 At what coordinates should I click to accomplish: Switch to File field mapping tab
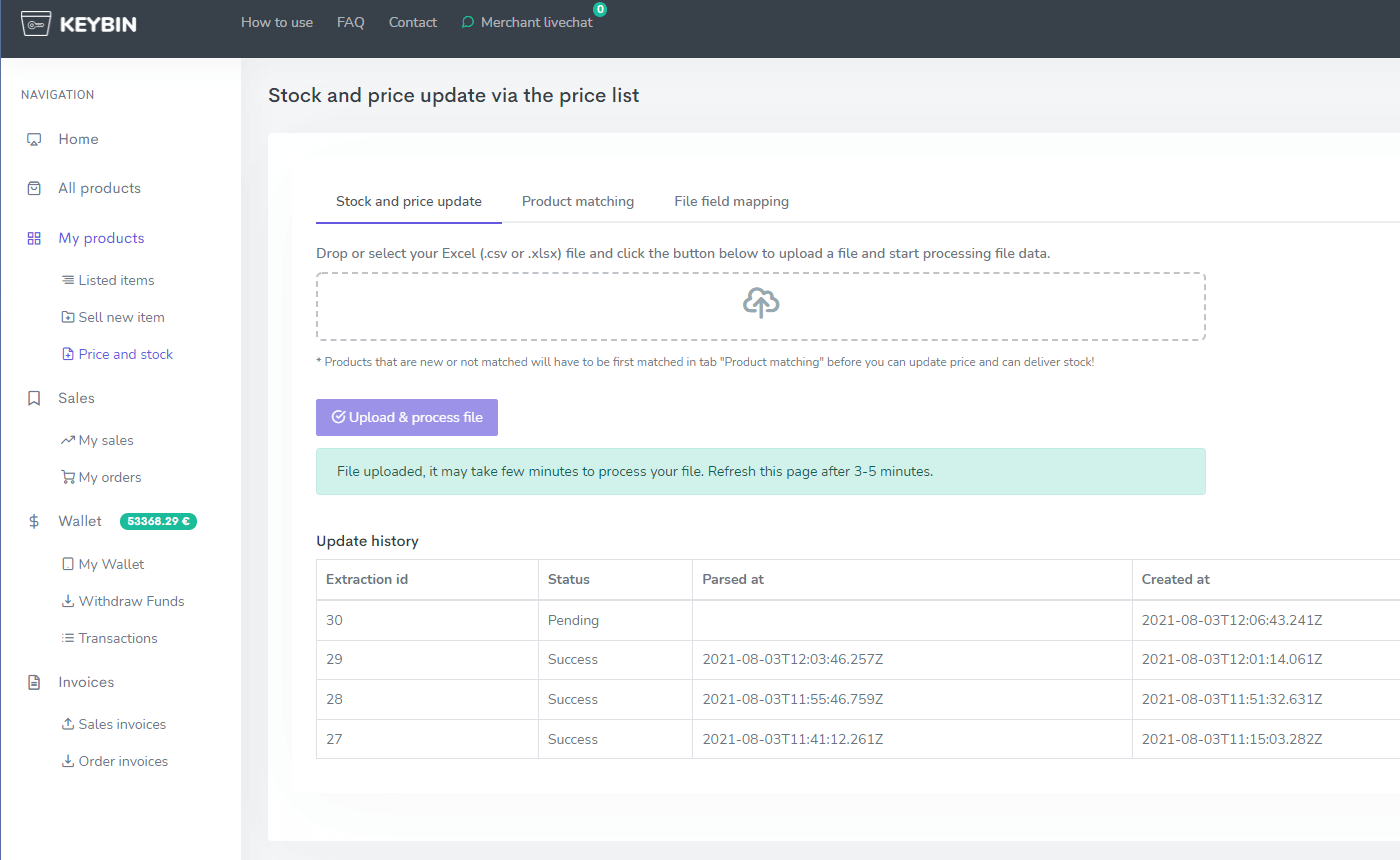tap(732, 201)
